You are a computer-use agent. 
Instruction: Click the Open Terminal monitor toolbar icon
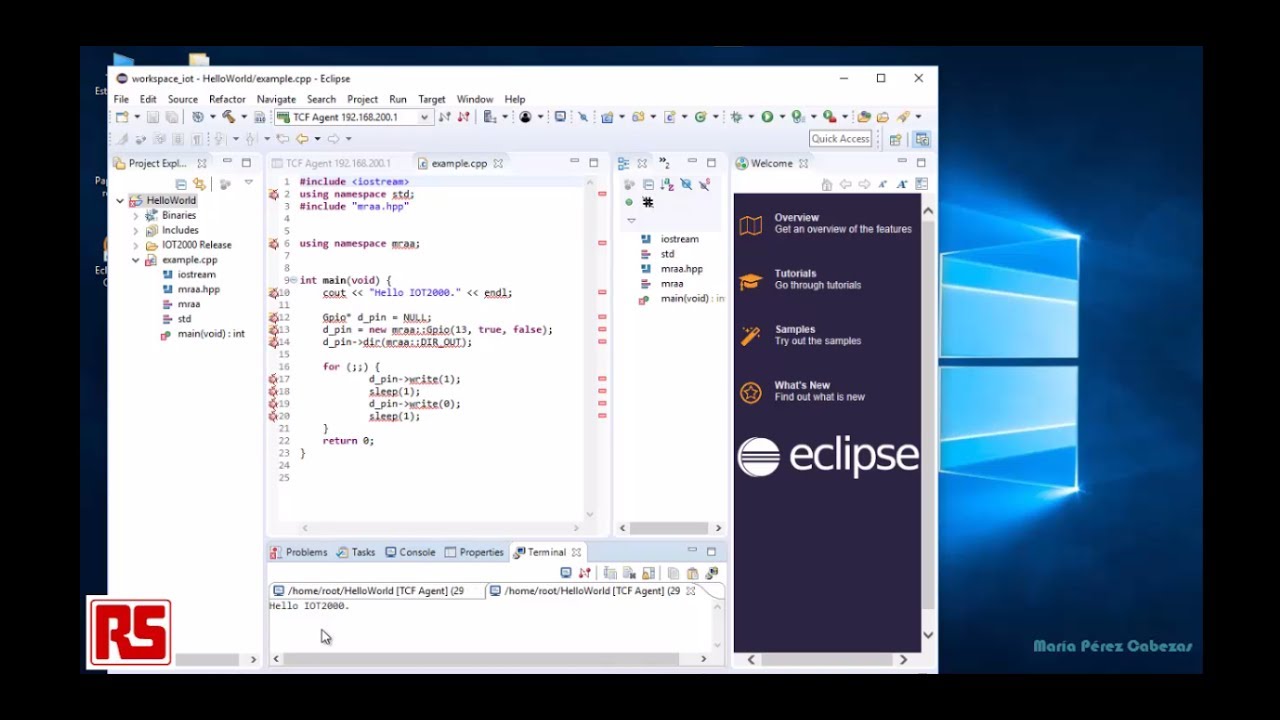click(560, 117)
